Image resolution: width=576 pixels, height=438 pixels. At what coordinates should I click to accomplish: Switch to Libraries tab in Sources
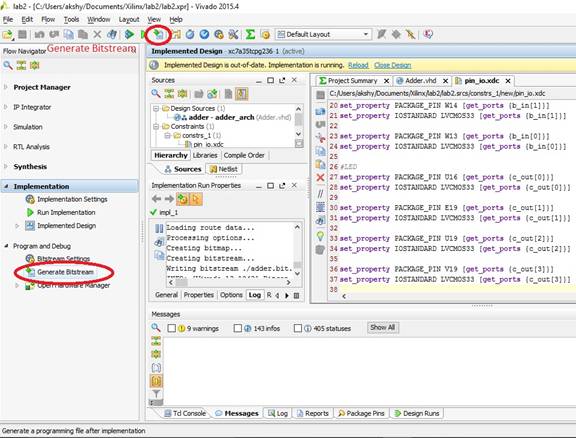coord(205,155)
